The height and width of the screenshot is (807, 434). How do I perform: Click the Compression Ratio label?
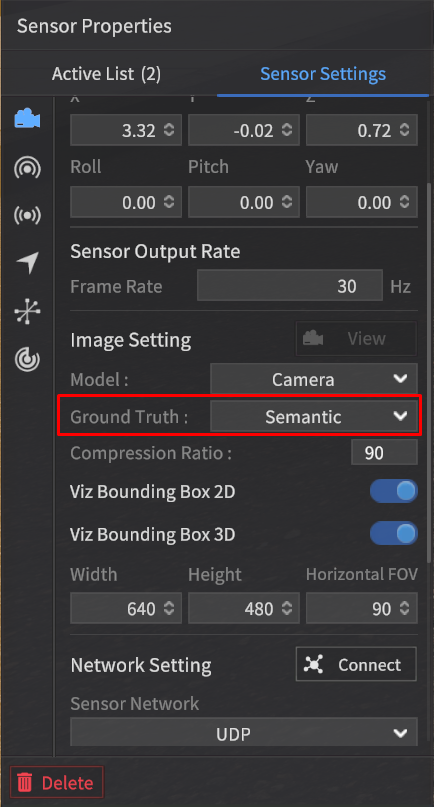pos(151,453)
